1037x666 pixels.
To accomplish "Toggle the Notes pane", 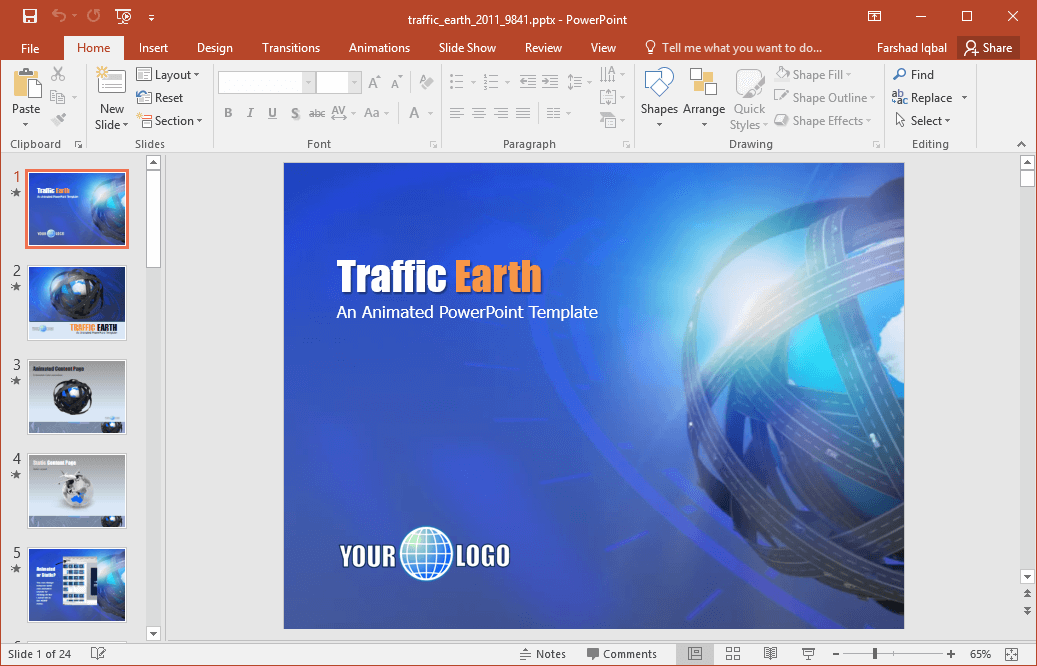I will pyautogui.click(x=543, y=654).
